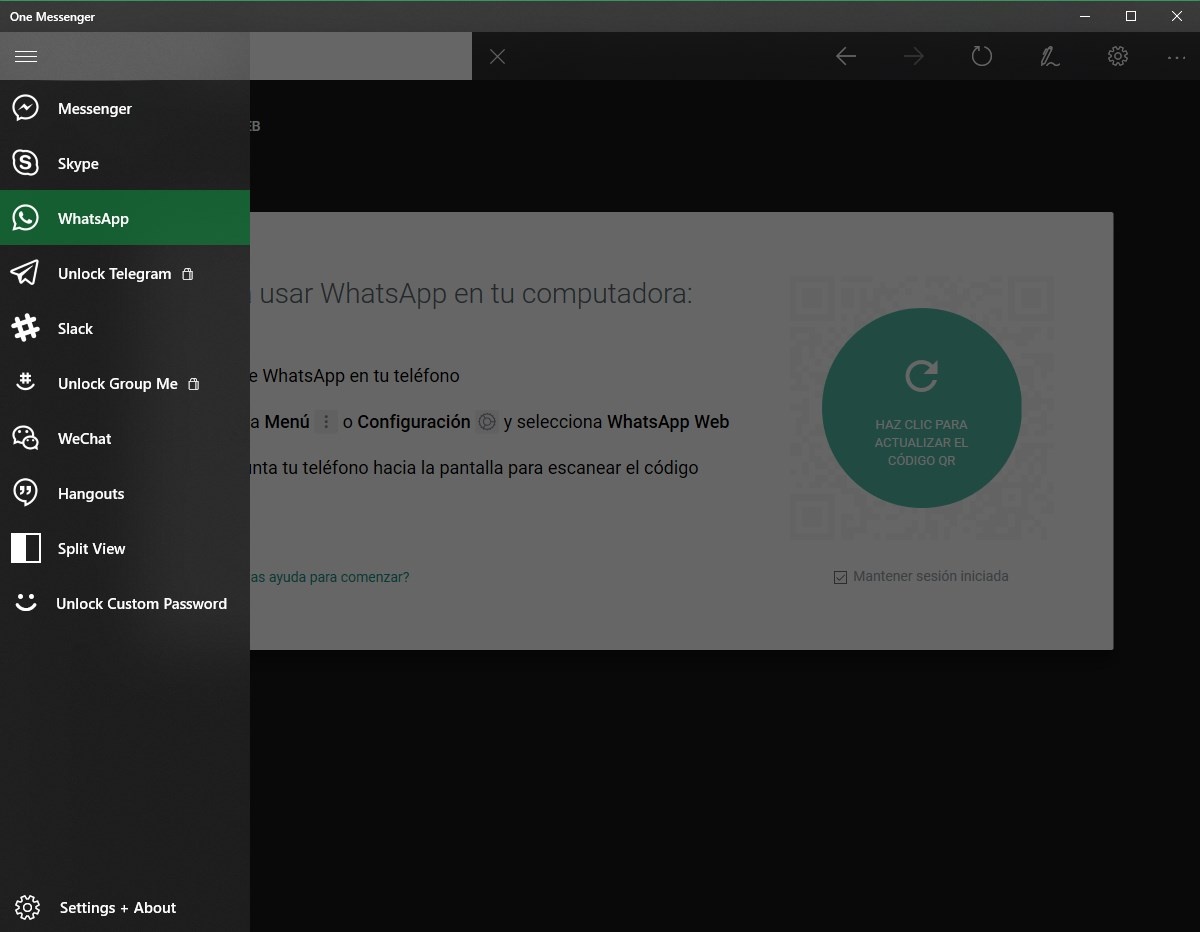1200x932 pixels.
Task: Open the Skype logo icon in the sidebar
Action: 25,163
